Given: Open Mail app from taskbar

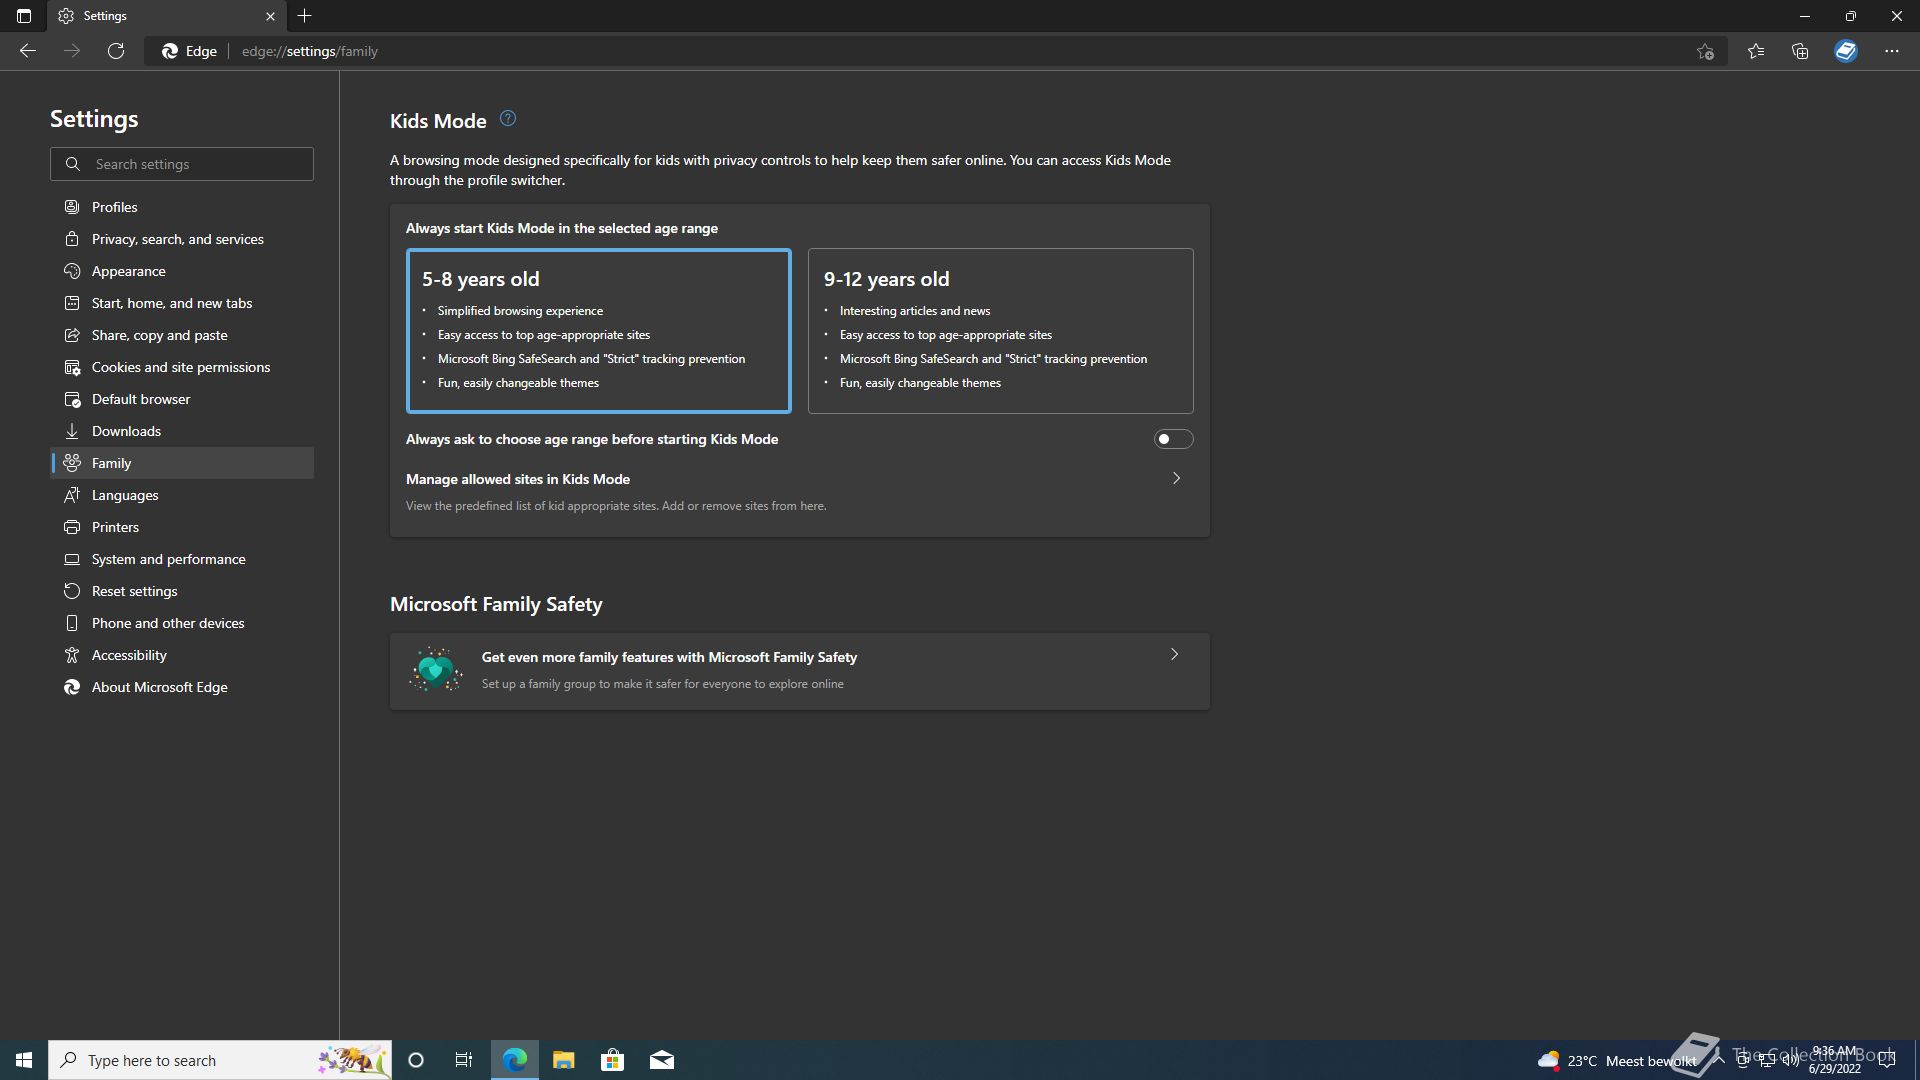Looking at the screenshot, I should coord(661,1060).
